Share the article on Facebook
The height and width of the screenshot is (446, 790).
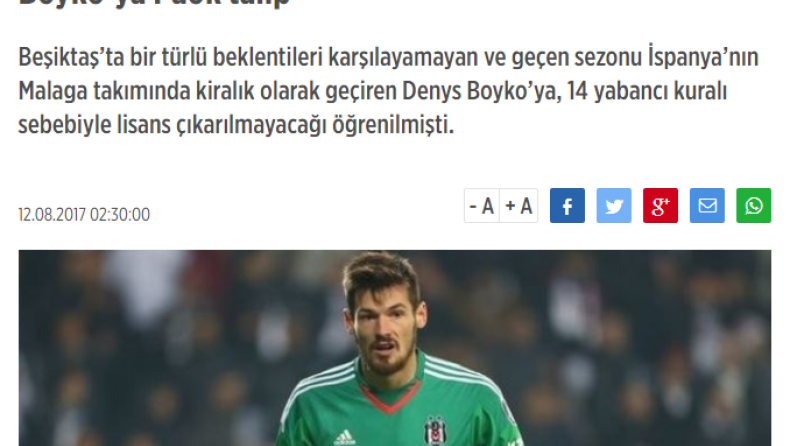567,206
